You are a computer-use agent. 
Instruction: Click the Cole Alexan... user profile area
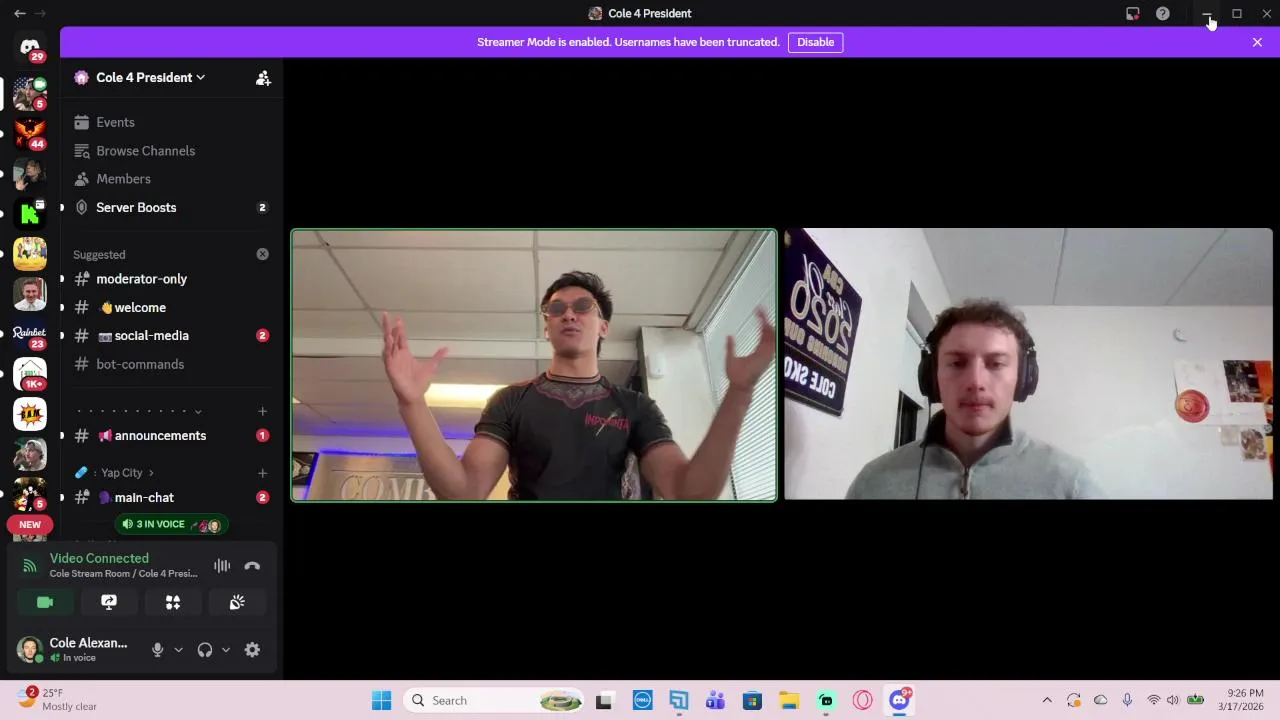point(75,650)
